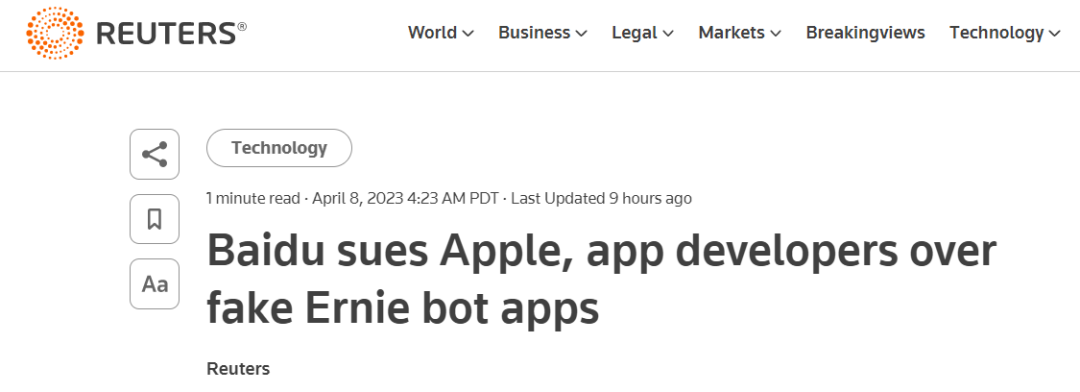The height and width of the screenshot is (392, 1080).
Task: Click the Technology category tag pill
Action: pos(279,148)
